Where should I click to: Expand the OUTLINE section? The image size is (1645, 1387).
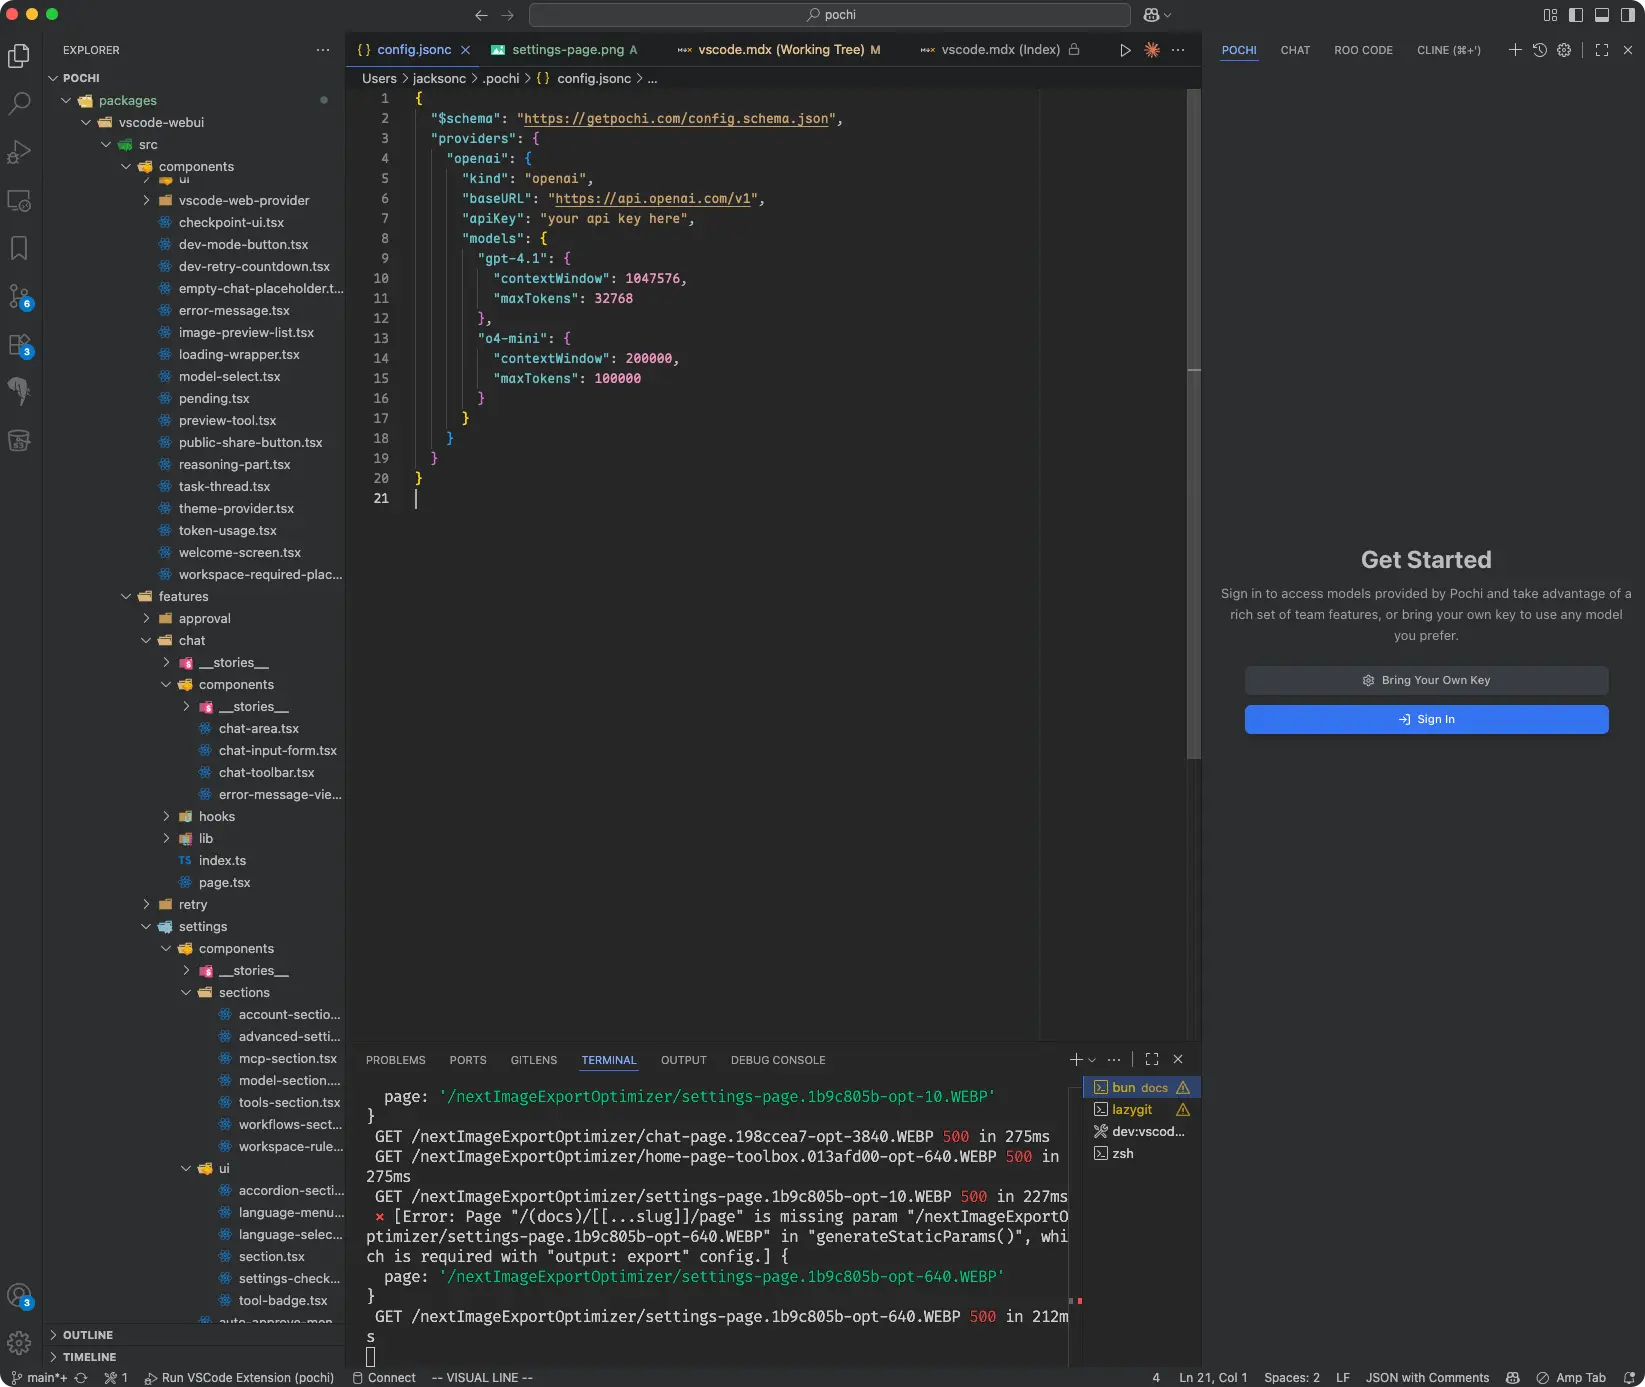[88, 1335]
